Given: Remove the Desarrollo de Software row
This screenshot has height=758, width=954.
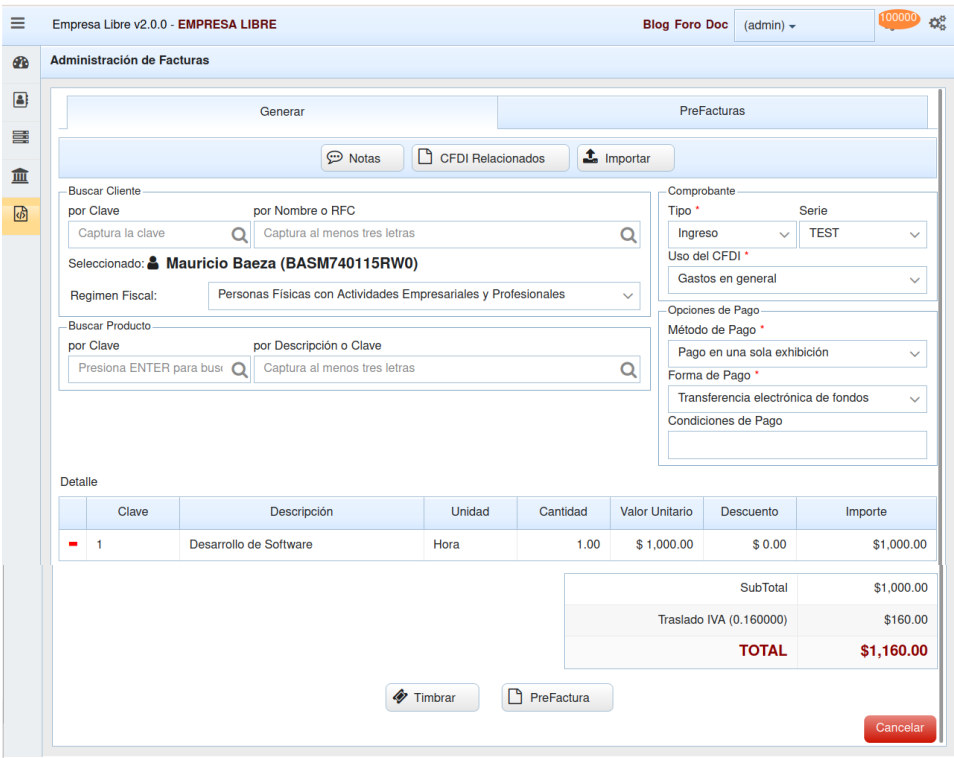Looking at the screenshot, I should point(73,545).
